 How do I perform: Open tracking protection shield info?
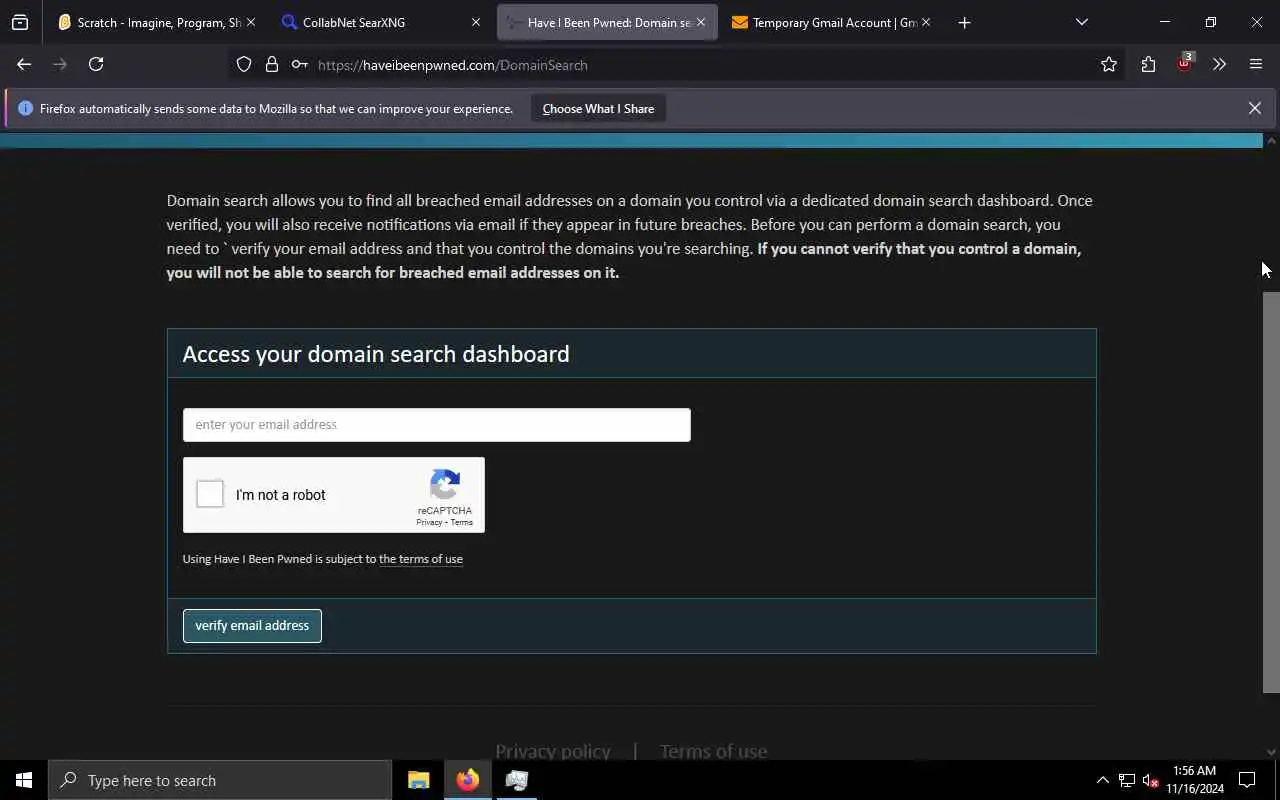coord(244,65)
